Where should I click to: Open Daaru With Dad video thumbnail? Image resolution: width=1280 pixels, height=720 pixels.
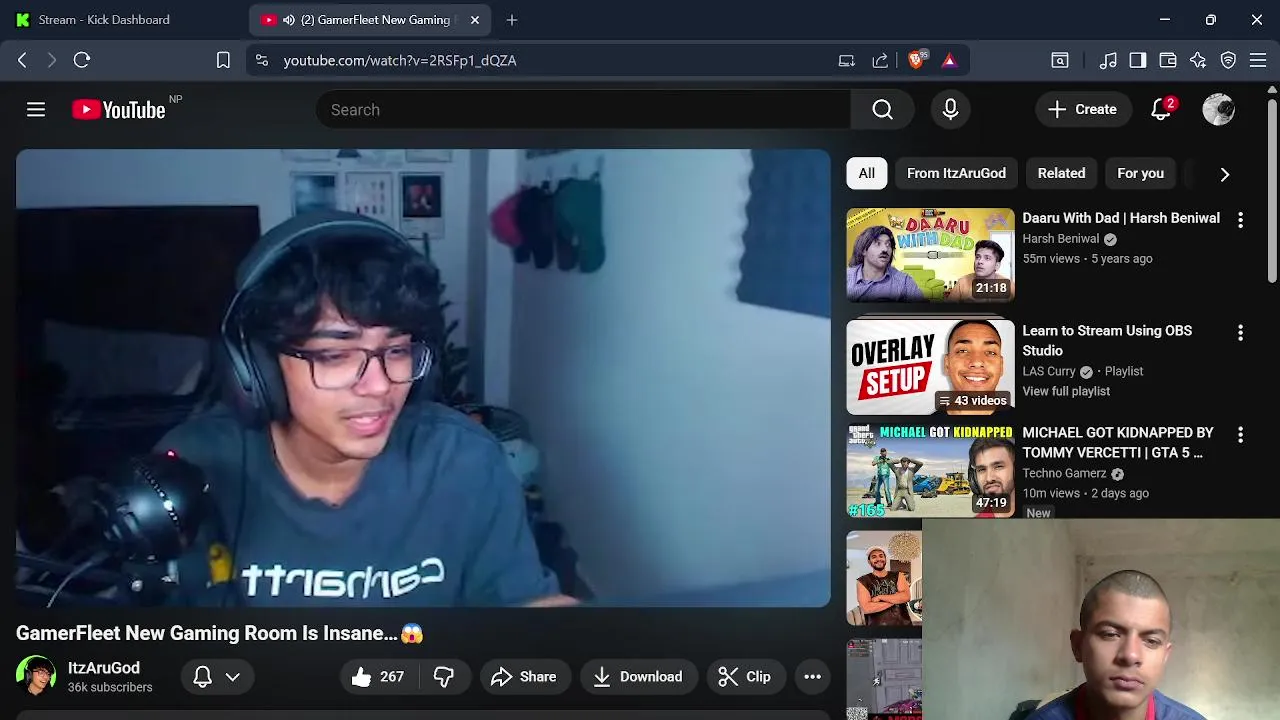point(930,255)
